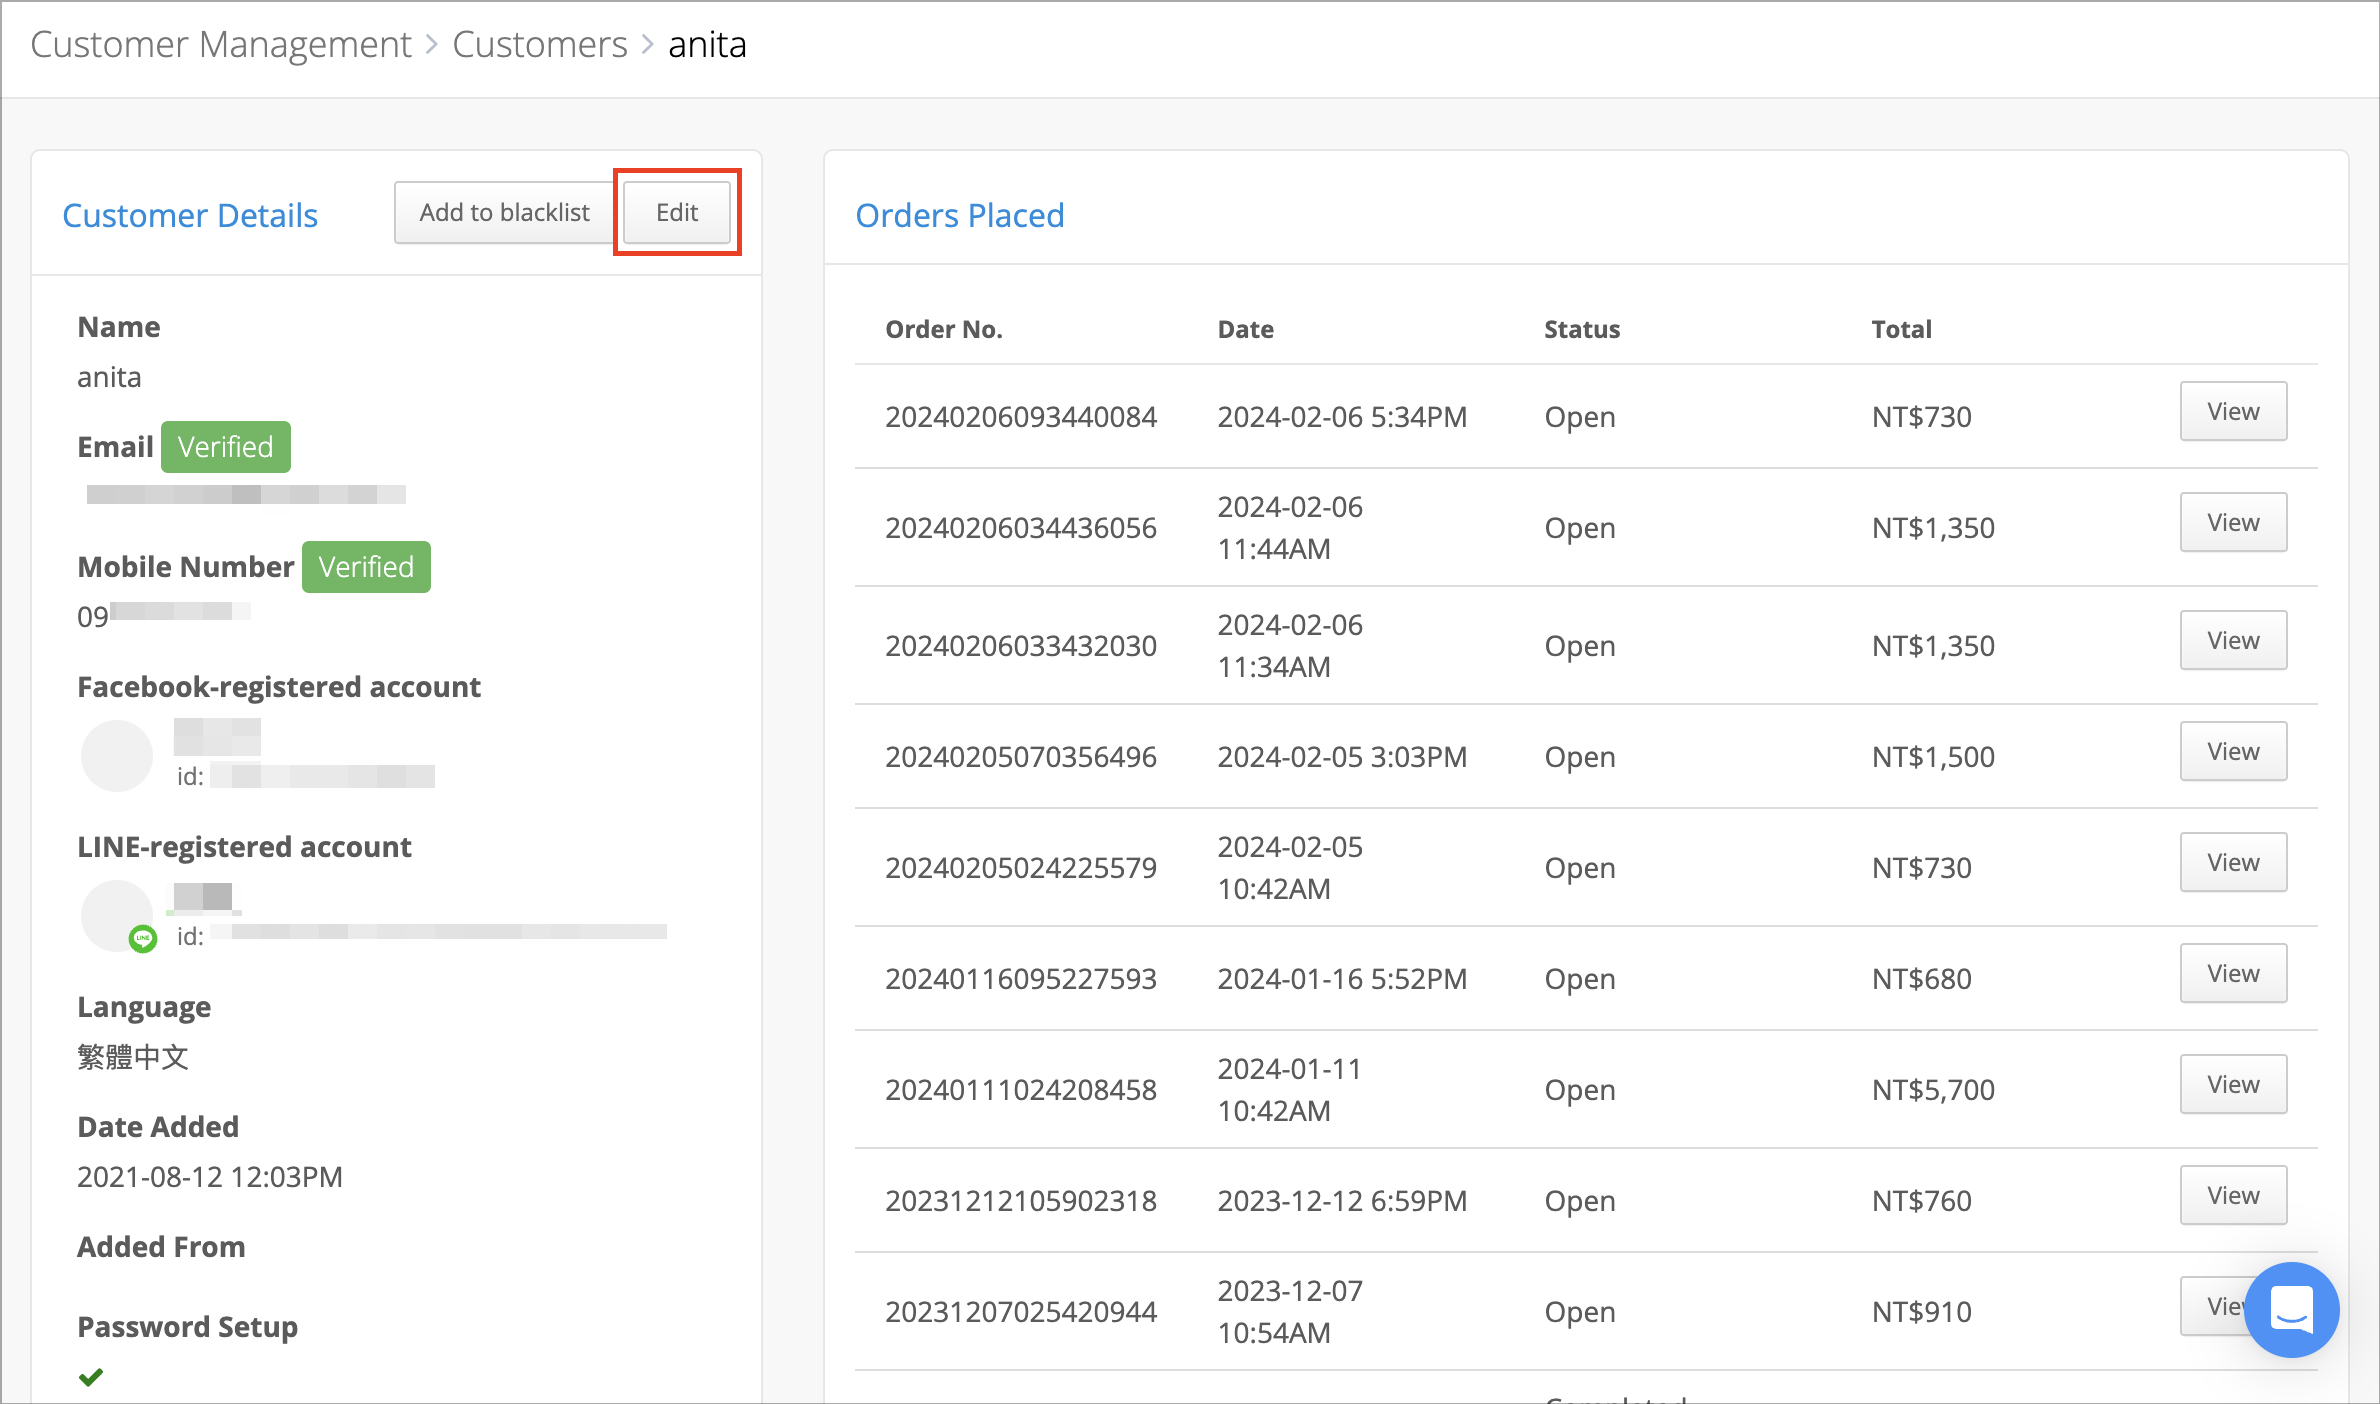Click the Customer Details heading
Image resolution: width=2380 pixels, height=1404 pixels.
coord(190,215)
